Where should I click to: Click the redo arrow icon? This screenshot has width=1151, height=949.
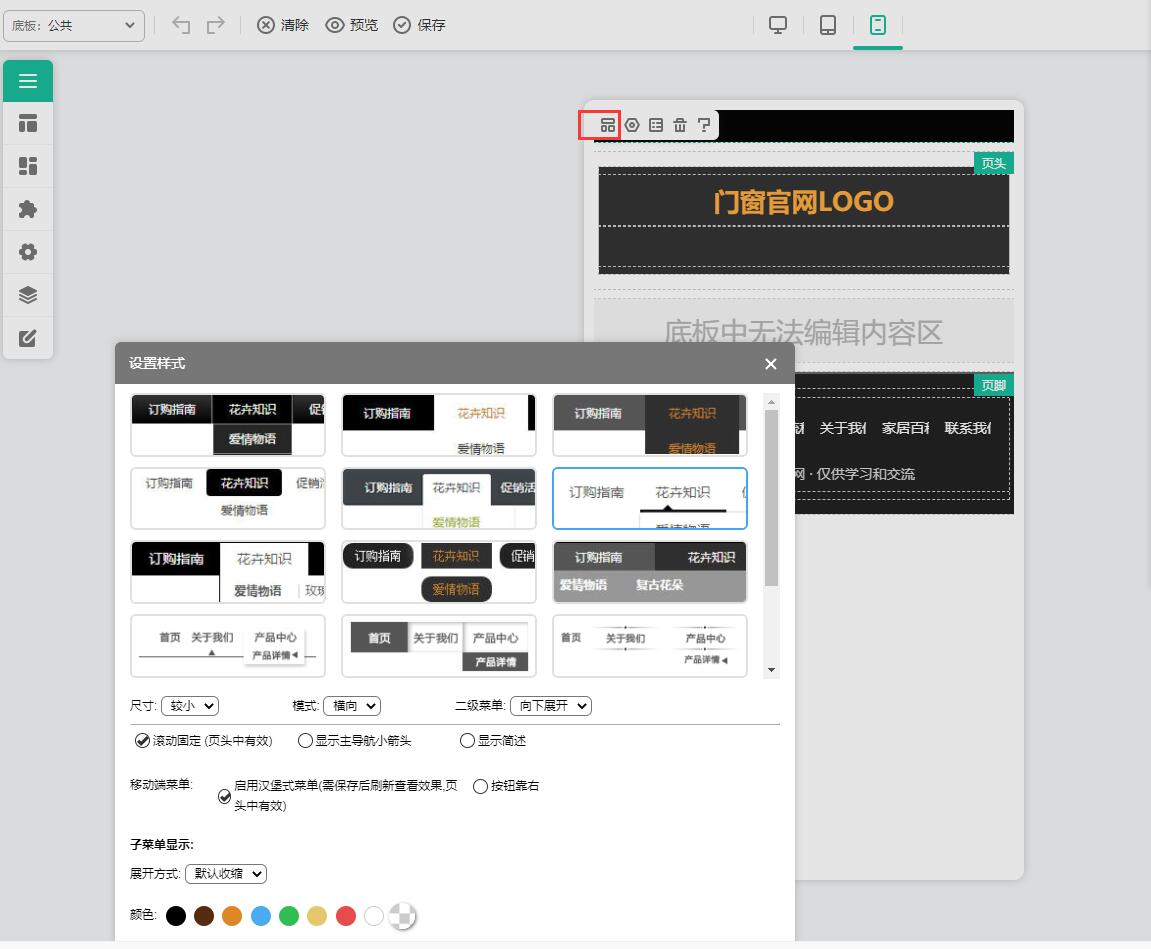215,25
